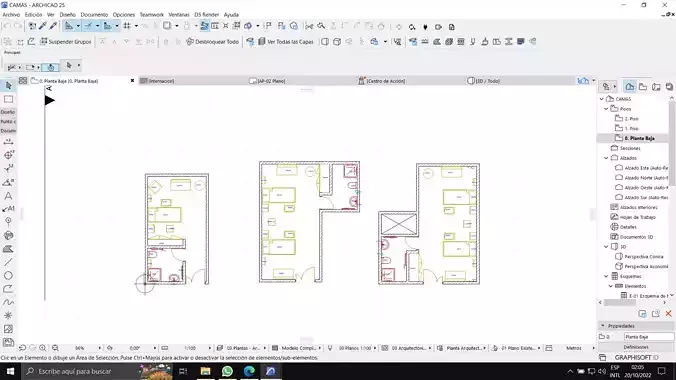Image resolution: width=676 pixels, height=380 pixels.
Task: Select the Marquee tool in the toolbox
Action: (x=8, y=99)
